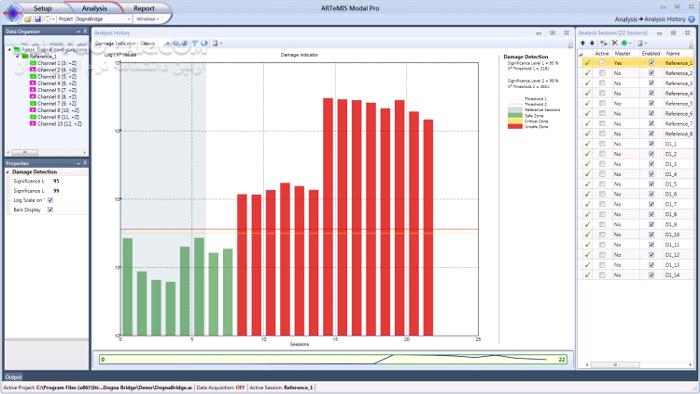Click 'Yes' in the Master column of Reference_1

617,63
